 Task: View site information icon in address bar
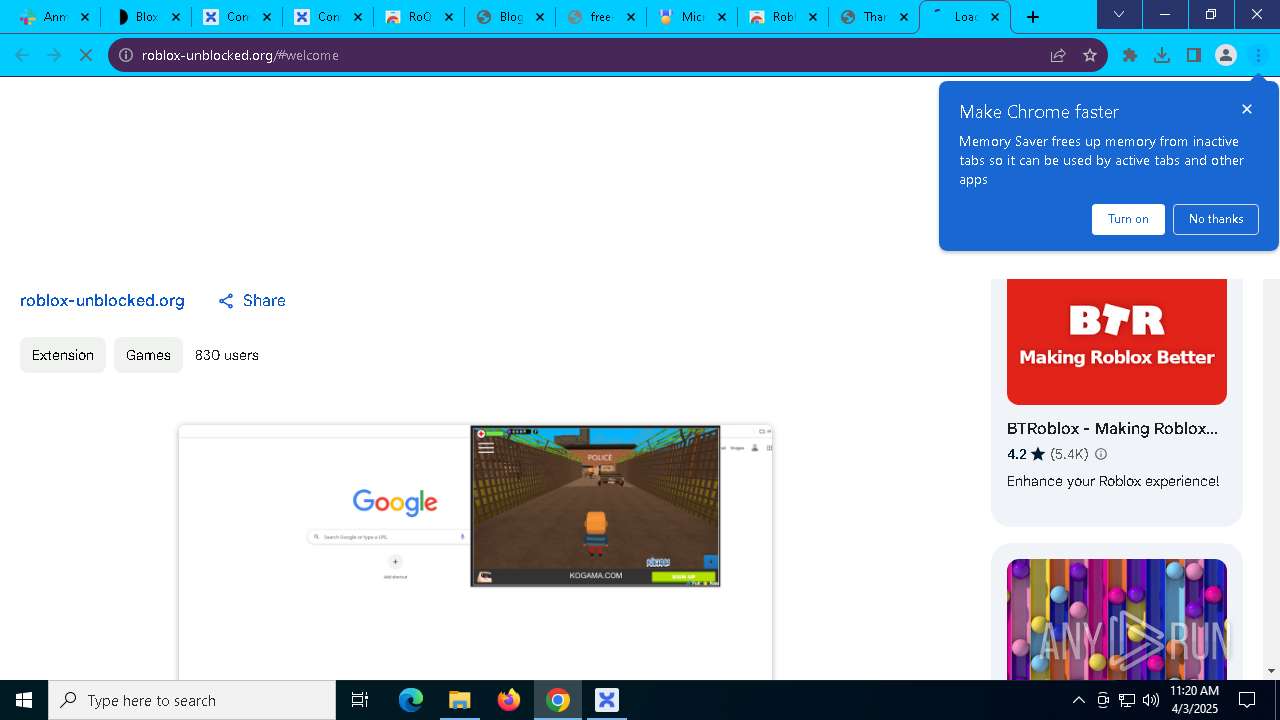pyautogui.click(x=126, y=55)
